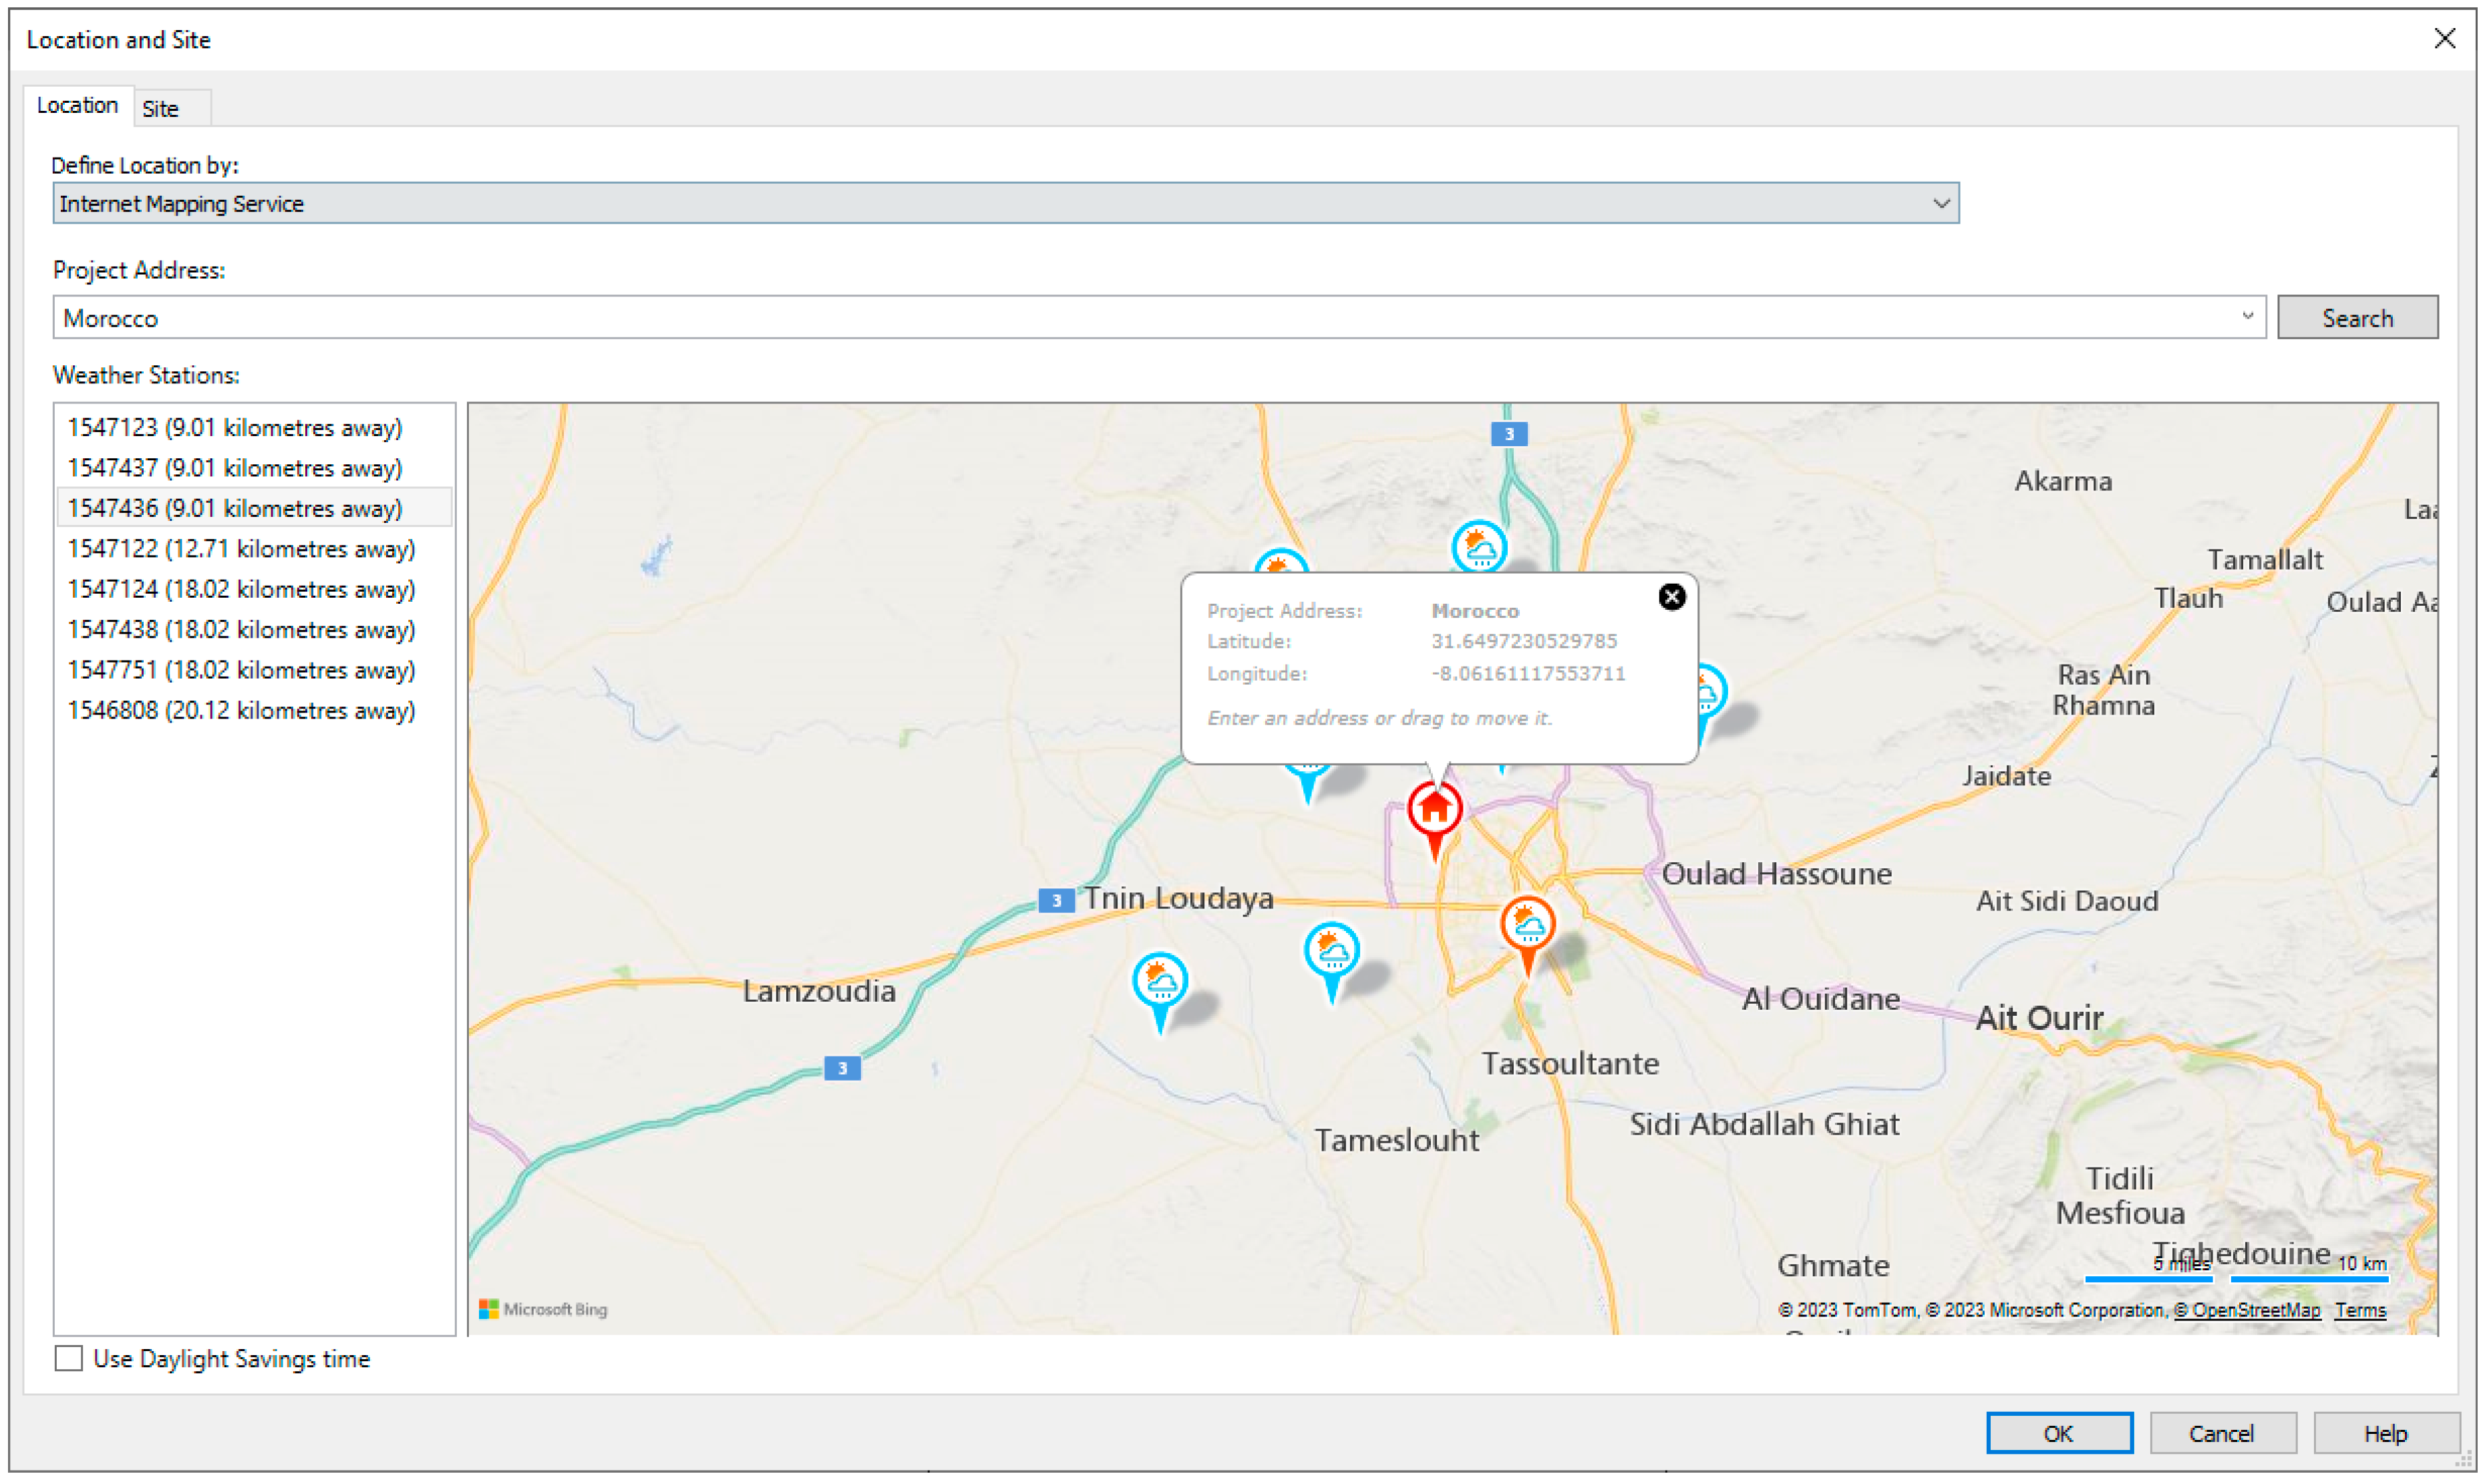Image resolution: width=2485 pixels, height=1484 pixels.
Task: Open the Project Address history dropdown arrow
Action: point(2247,317)
